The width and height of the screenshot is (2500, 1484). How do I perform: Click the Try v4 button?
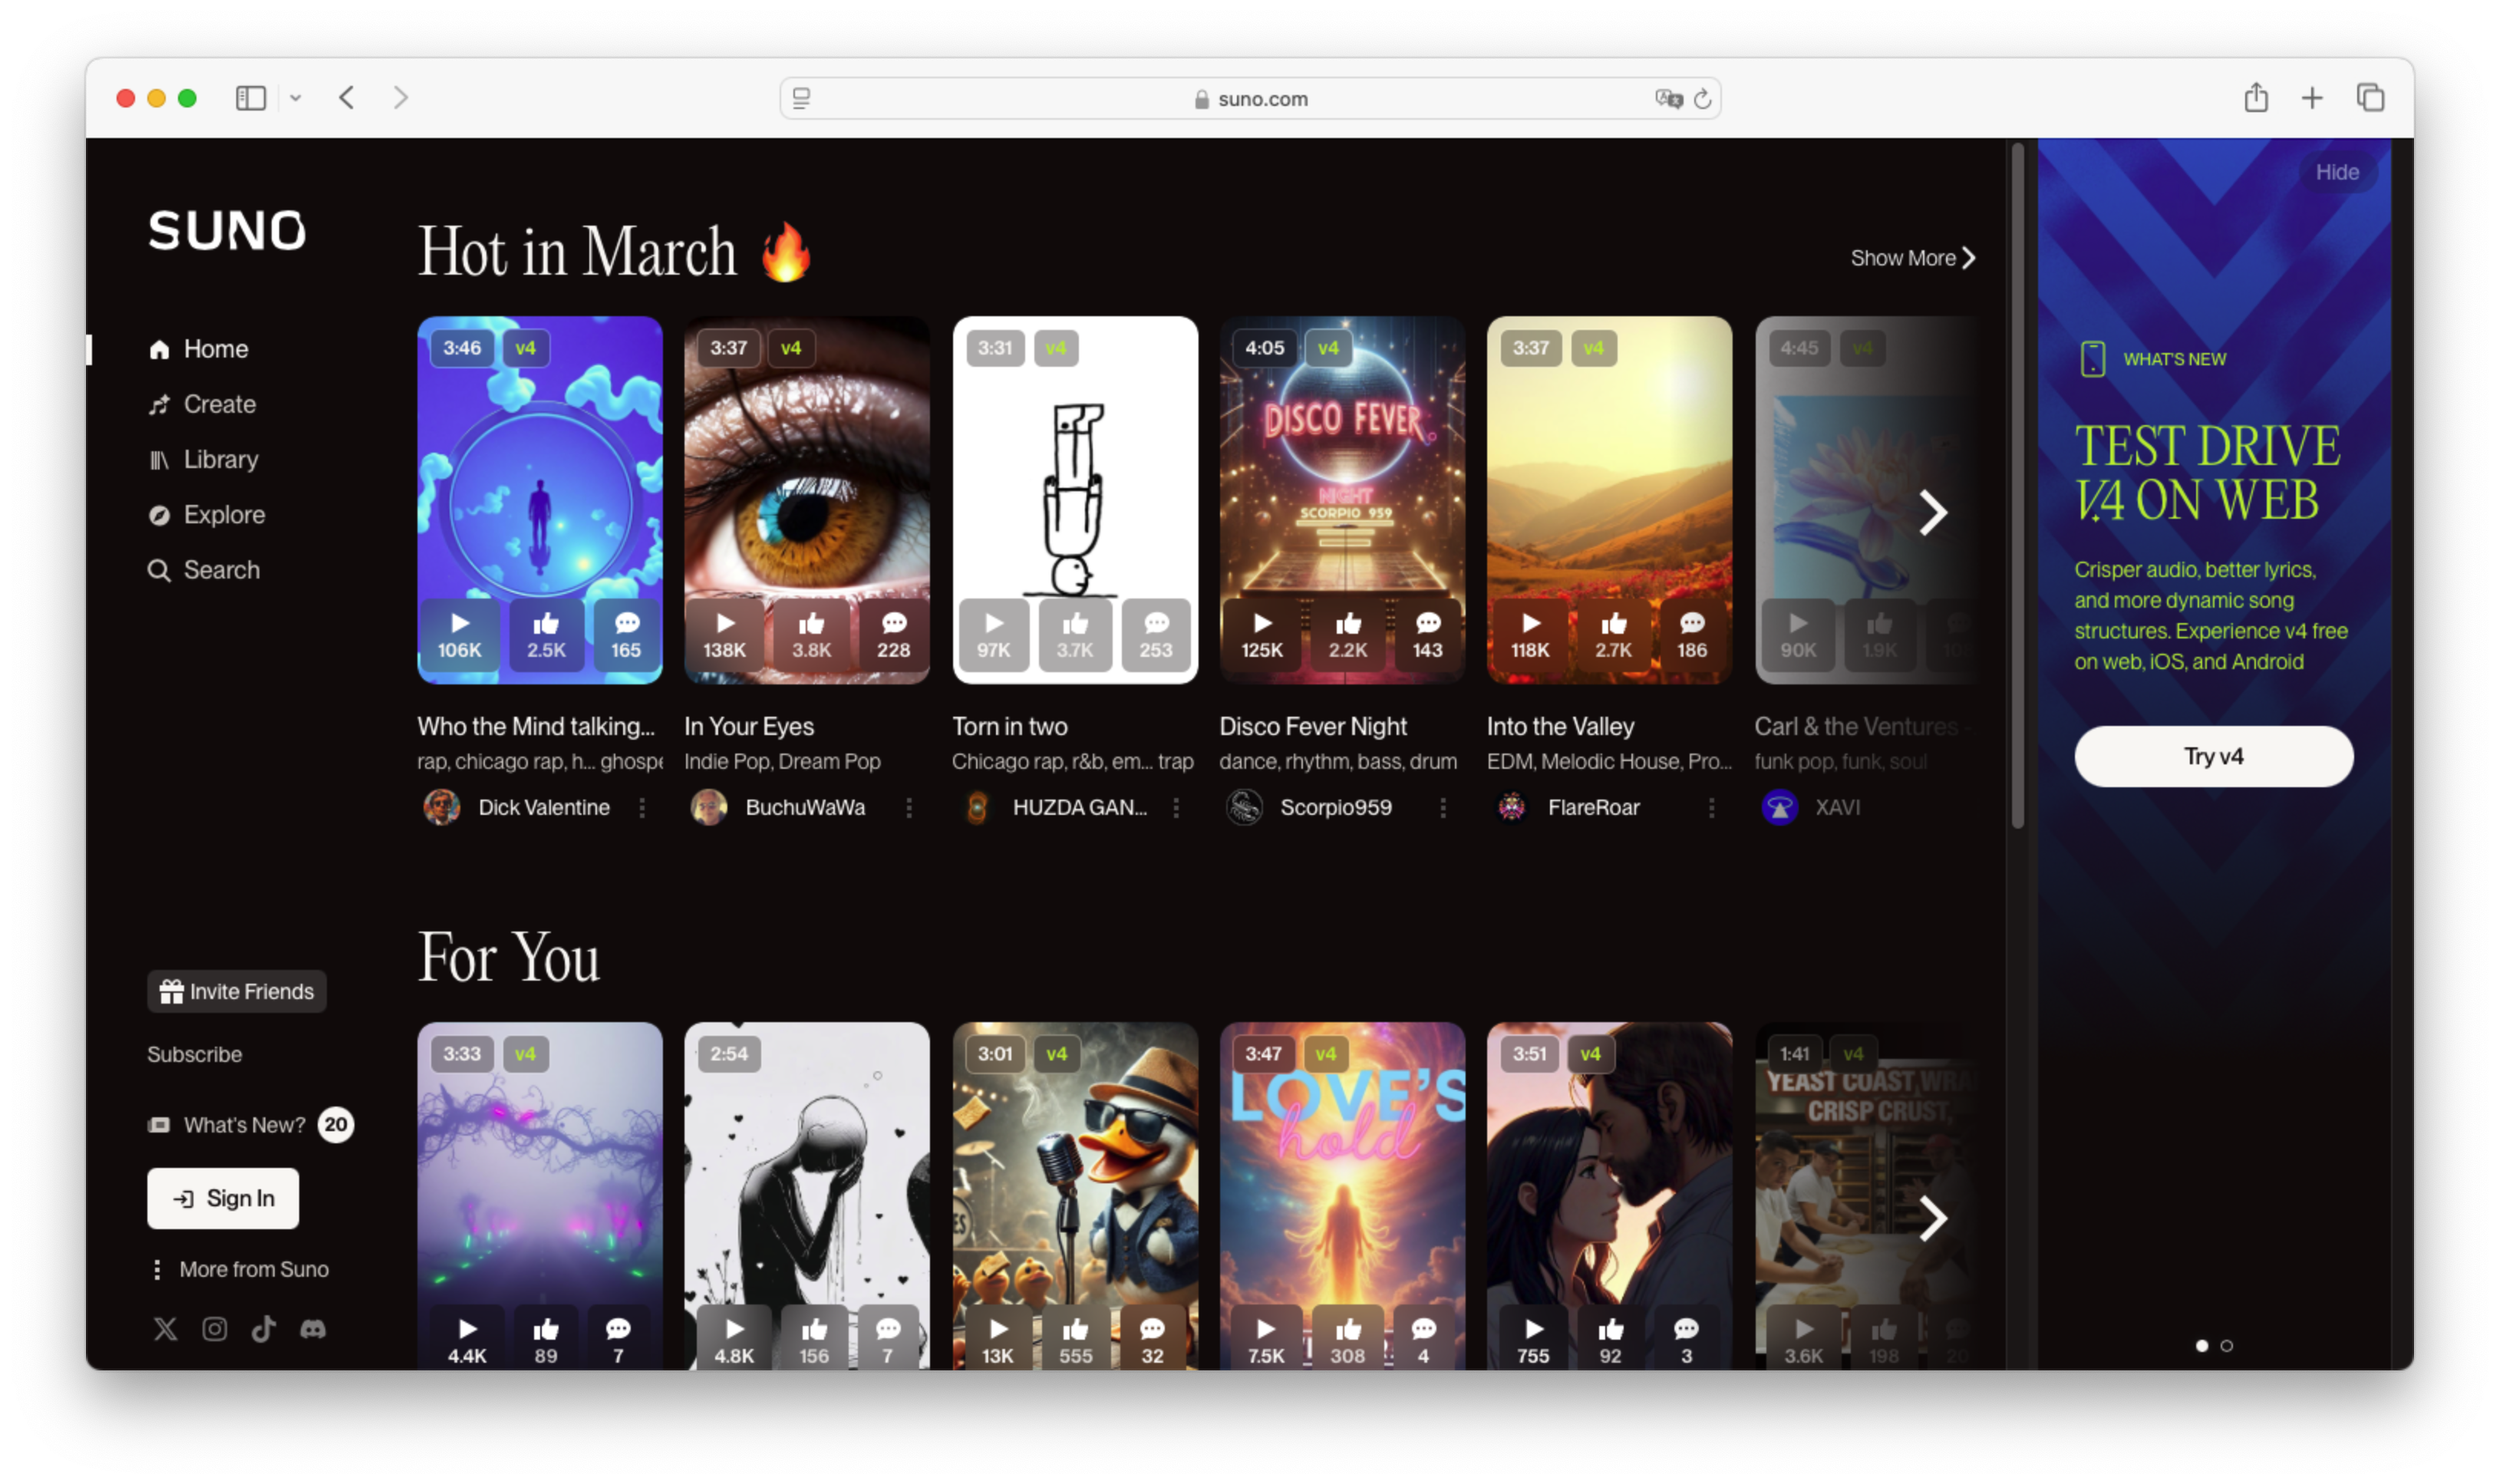2213,756
